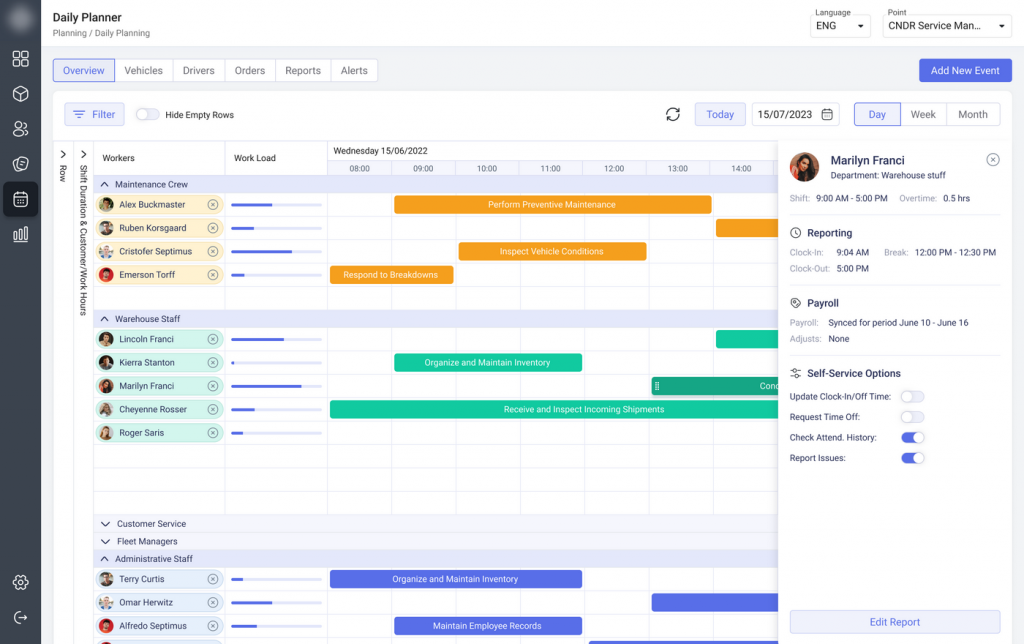Open the settings gear in the sidebar

point(20,582)
